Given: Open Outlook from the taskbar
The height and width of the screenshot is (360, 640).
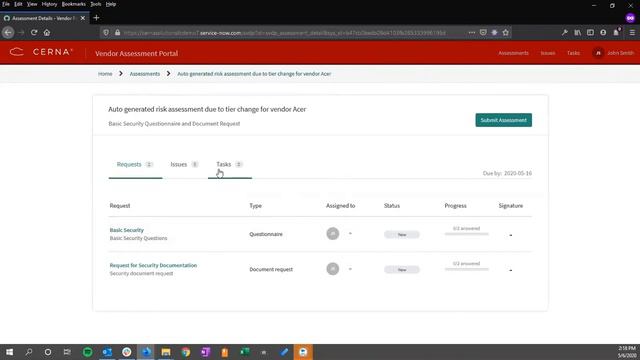Looking at the screenshot, I should (x=107, y=352).
